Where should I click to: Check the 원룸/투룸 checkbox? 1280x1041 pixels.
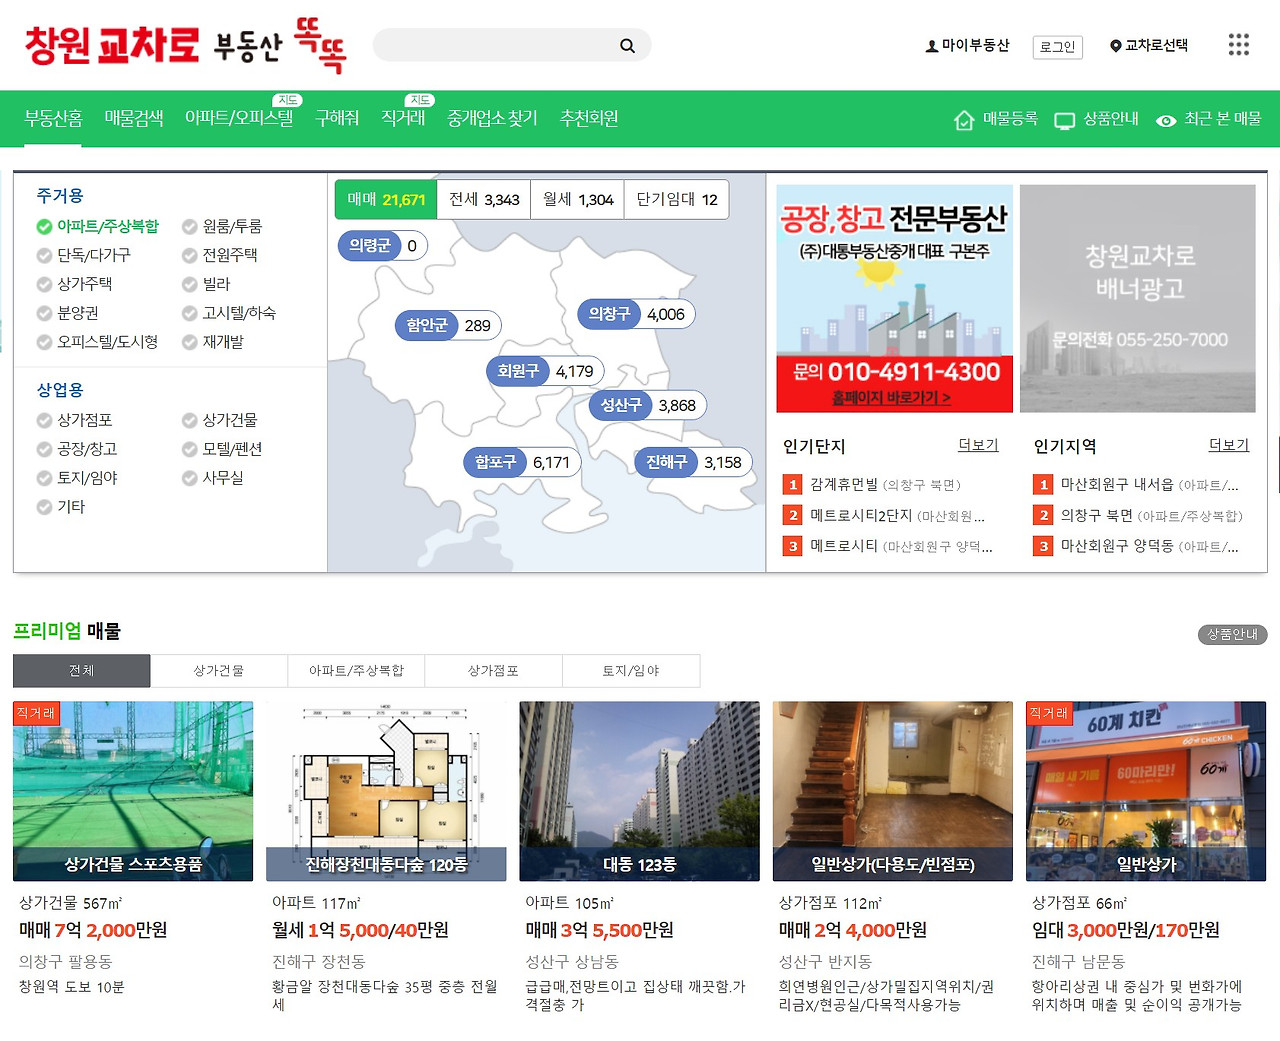click(189, 226)
